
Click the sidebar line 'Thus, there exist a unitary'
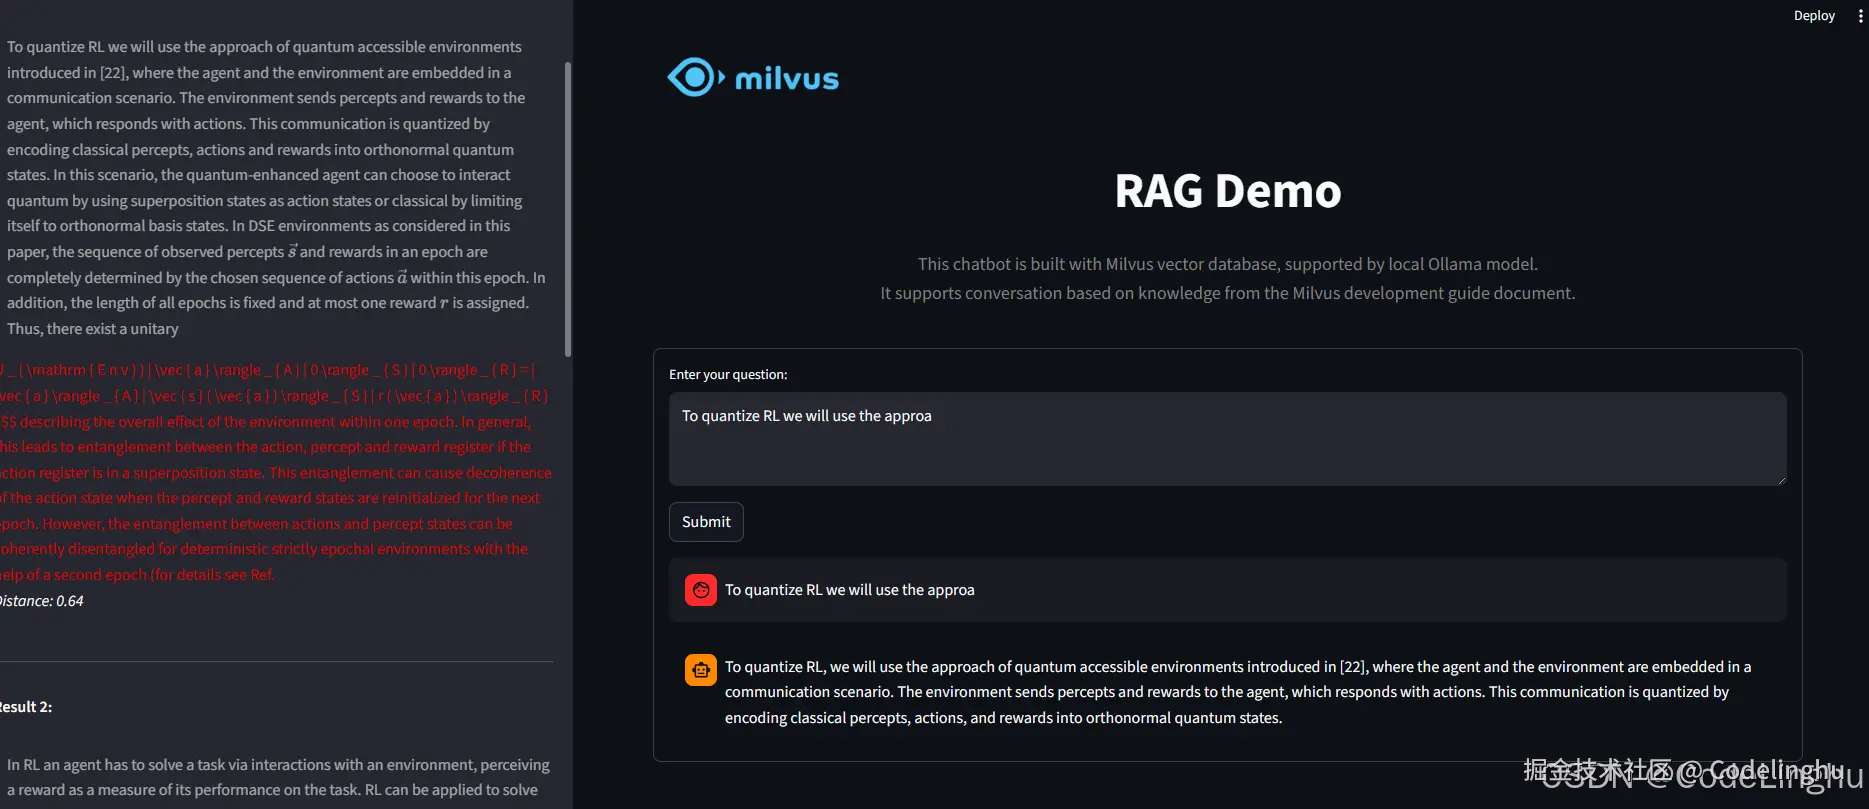point(93,329)
